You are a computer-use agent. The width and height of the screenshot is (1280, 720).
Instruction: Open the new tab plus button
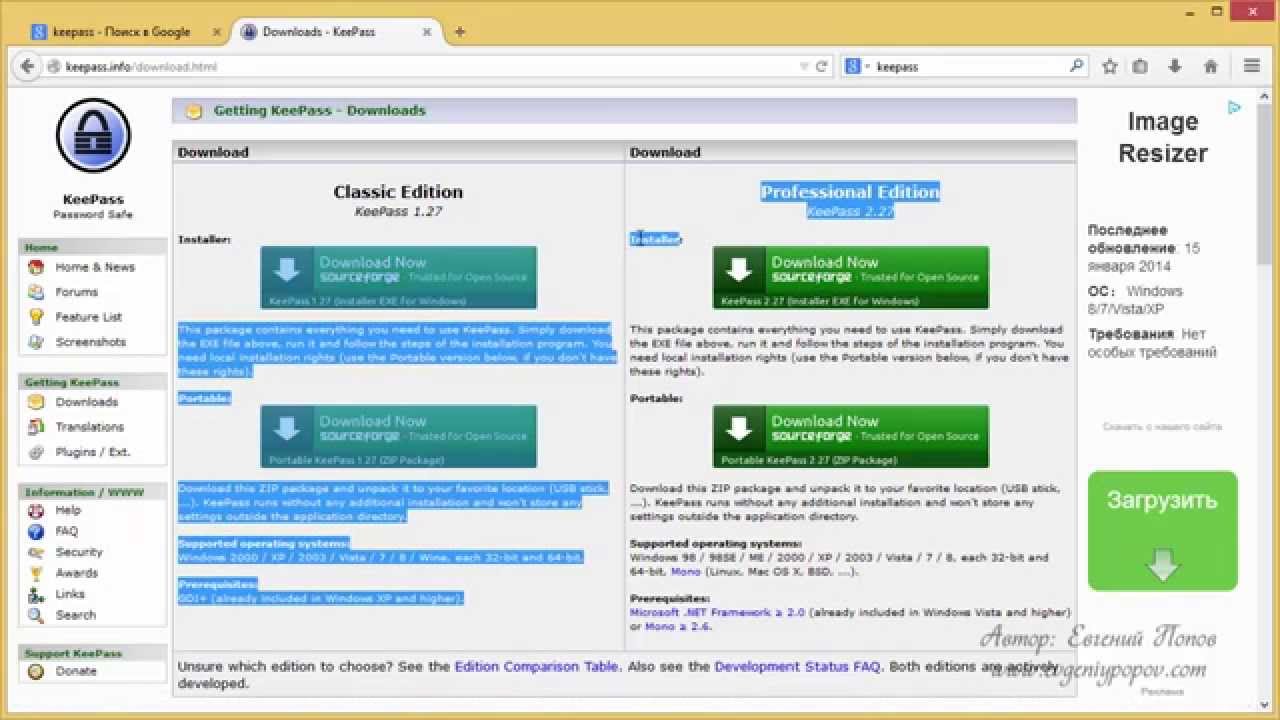(460, 32)
